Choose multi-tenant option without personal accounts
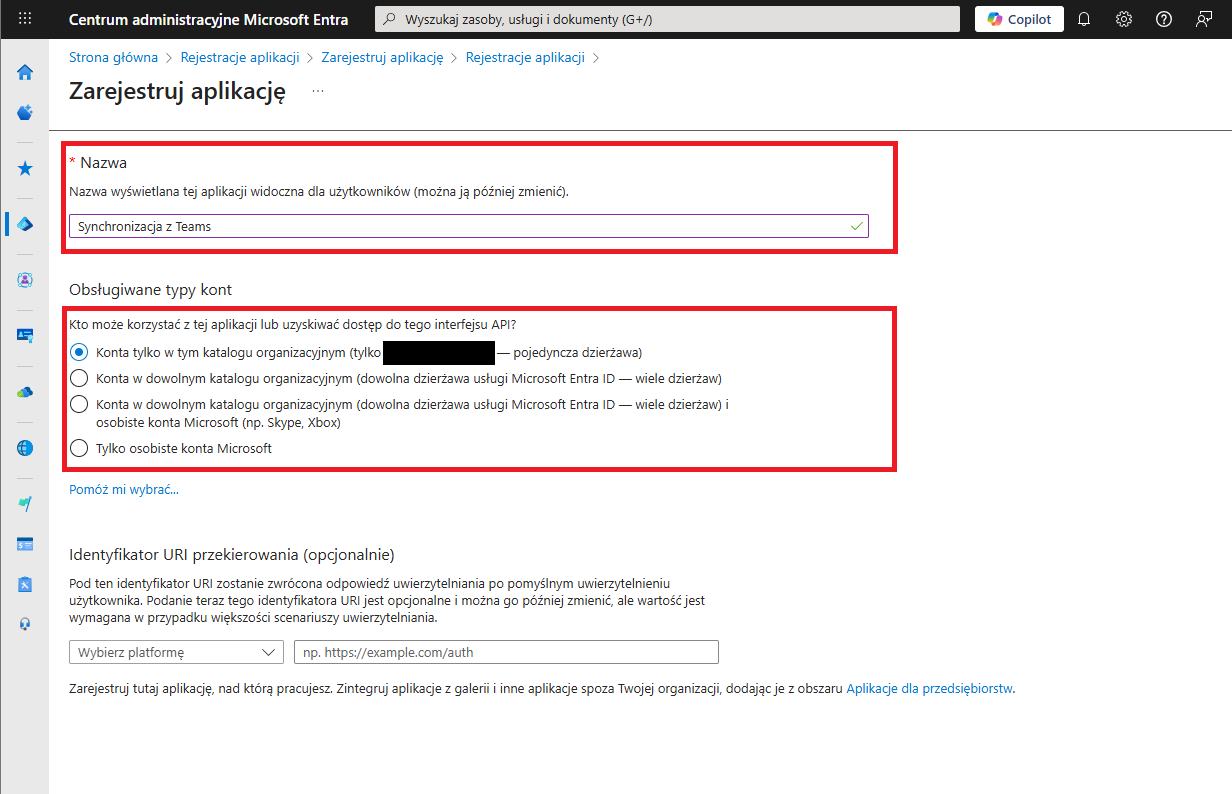 79,378
